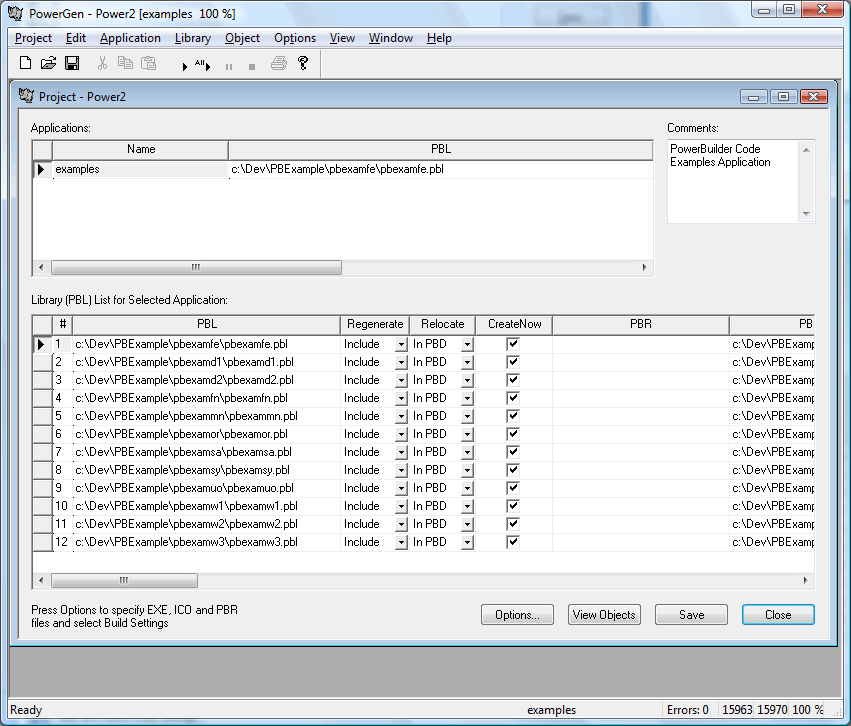
Task: Toggle CreateNow checkbox for pbexamfe.pbl row
Action: (513, 343)
